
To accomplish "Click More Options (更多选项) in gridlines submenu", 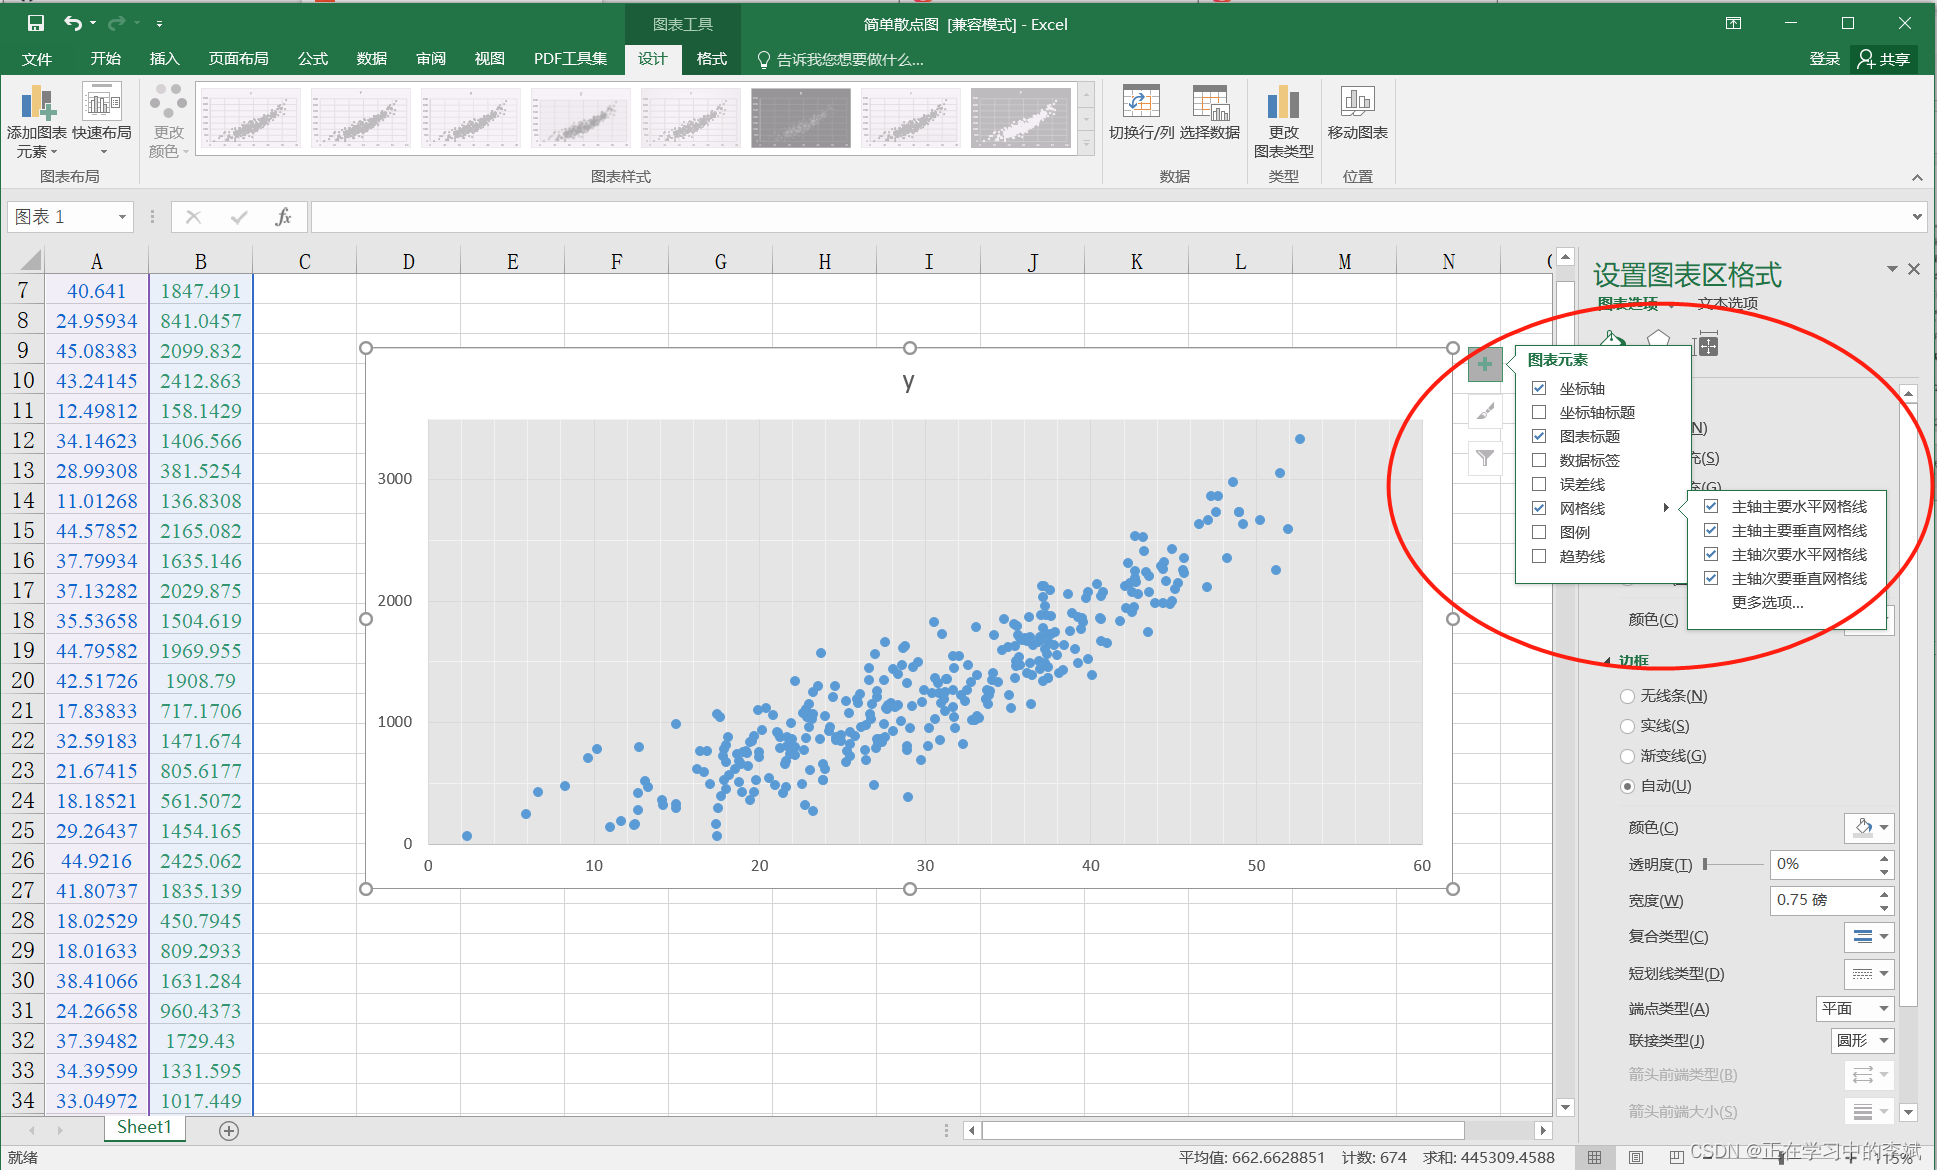I will pos(1767,602).
